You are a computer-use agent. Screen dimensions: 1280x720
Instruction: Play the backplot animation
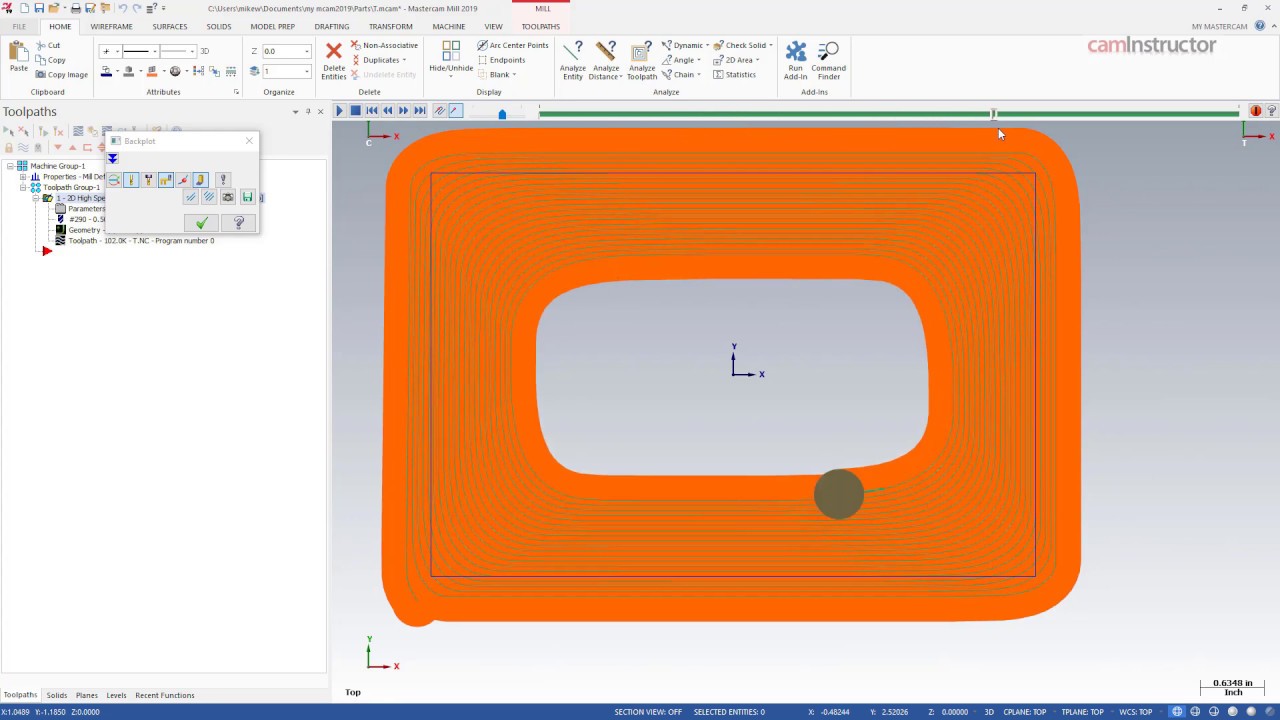coord(340,111)
